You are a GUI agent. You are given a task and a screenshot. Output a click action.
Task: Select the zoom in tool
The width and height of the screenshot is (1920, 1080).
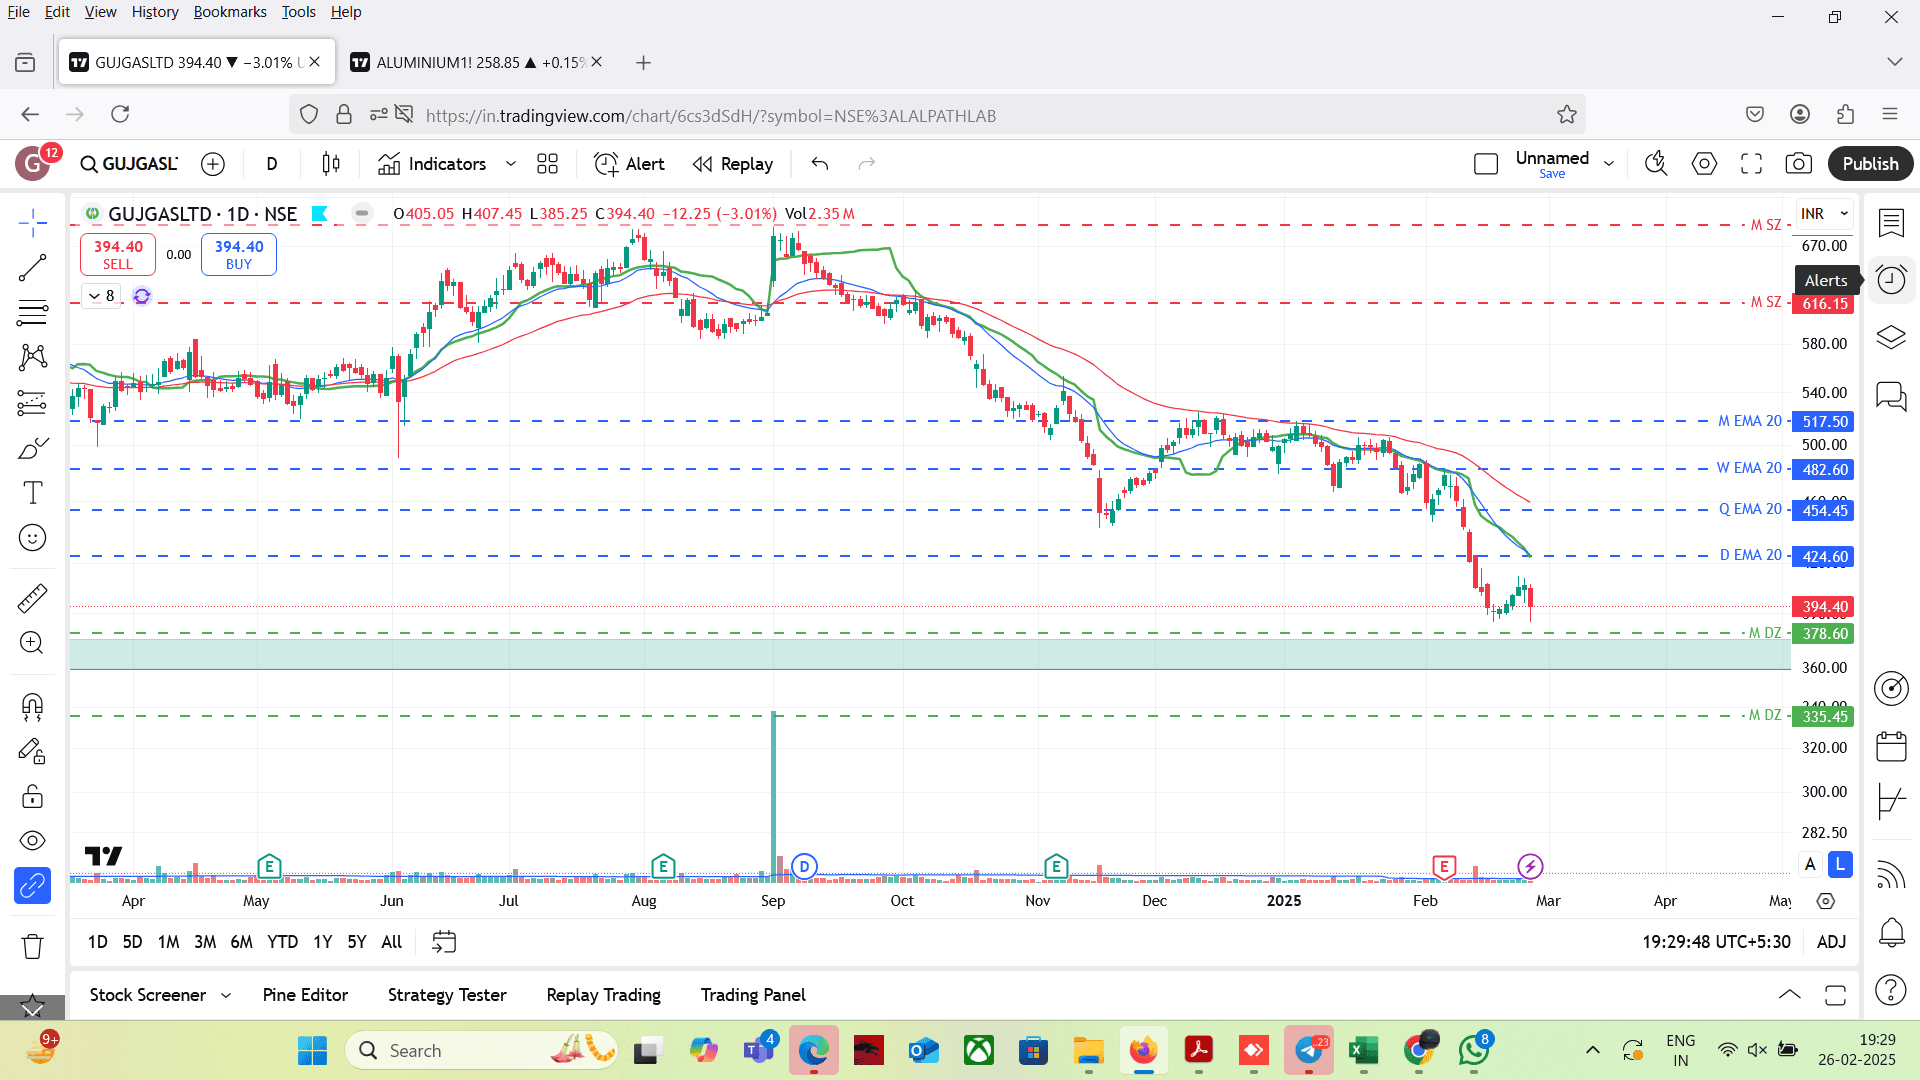point(32,643)
